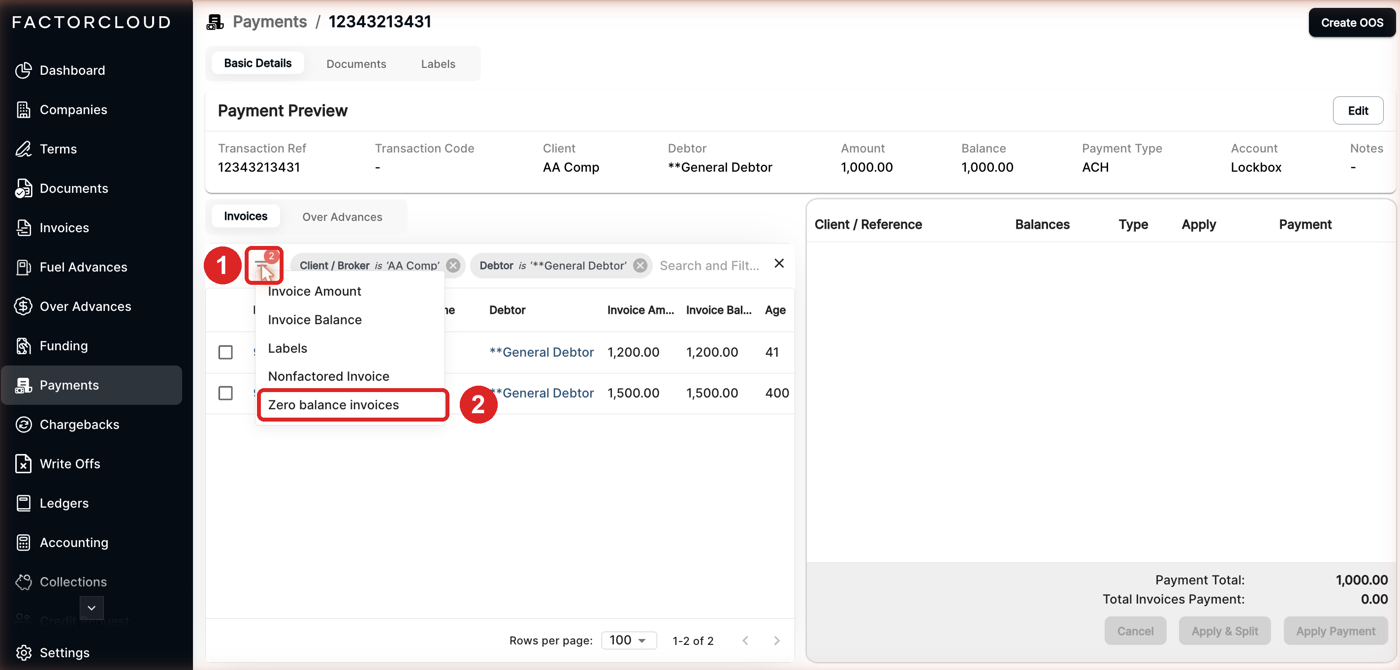Click the Funding sidebar icon

[x=23, y=346]
